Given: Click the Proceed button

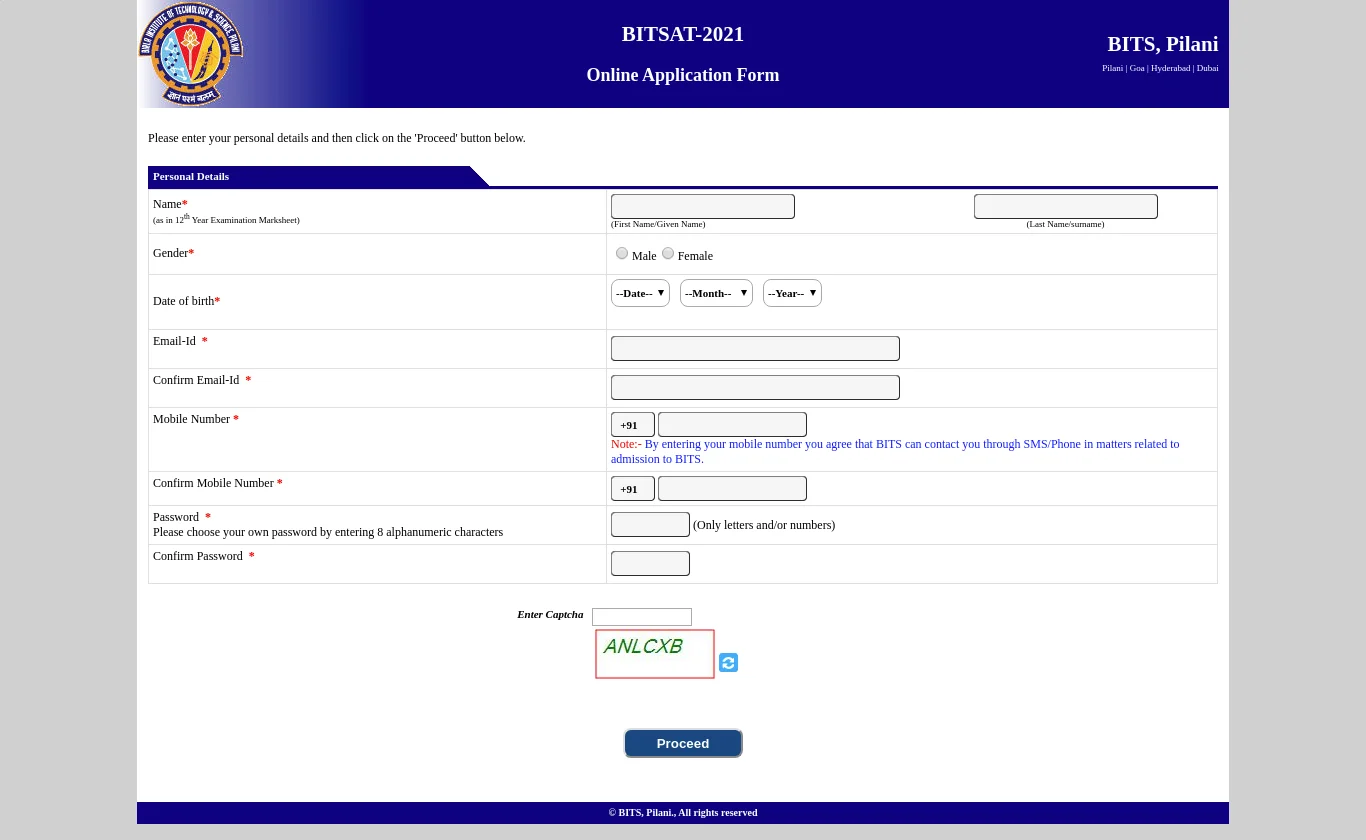Looking at the screenshot, I should coord(683,743).
